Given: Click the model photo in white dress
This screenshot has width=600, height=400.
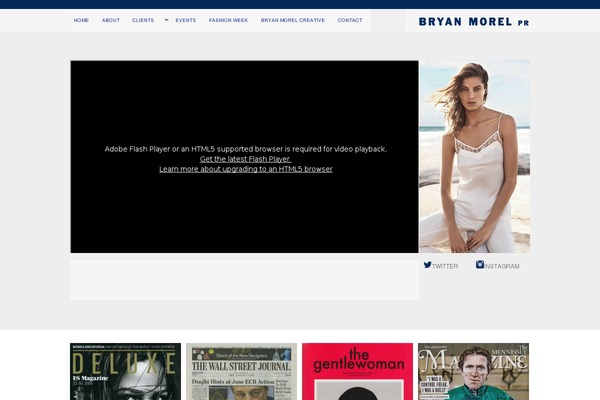Looking at the screenshot, I should [474, 156].
